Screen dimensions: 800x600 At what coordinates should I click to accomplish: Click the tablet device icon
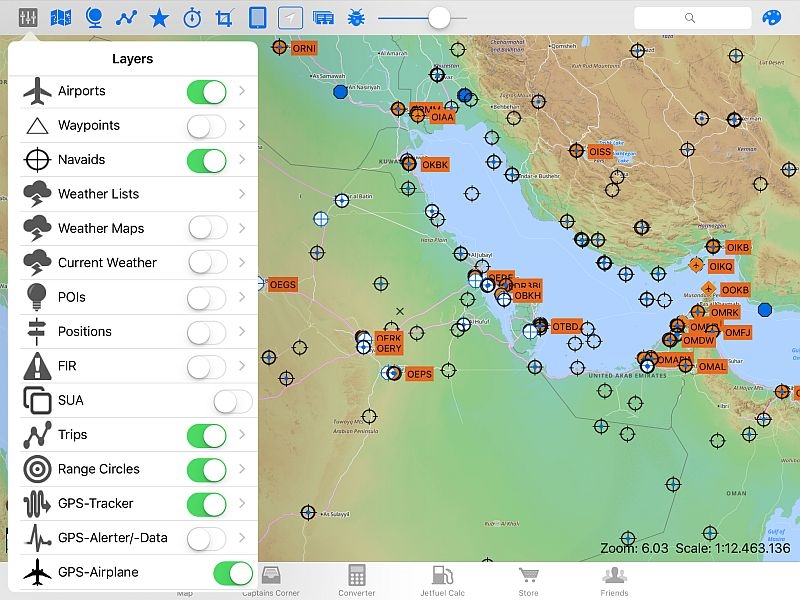(x=258, y=18)
